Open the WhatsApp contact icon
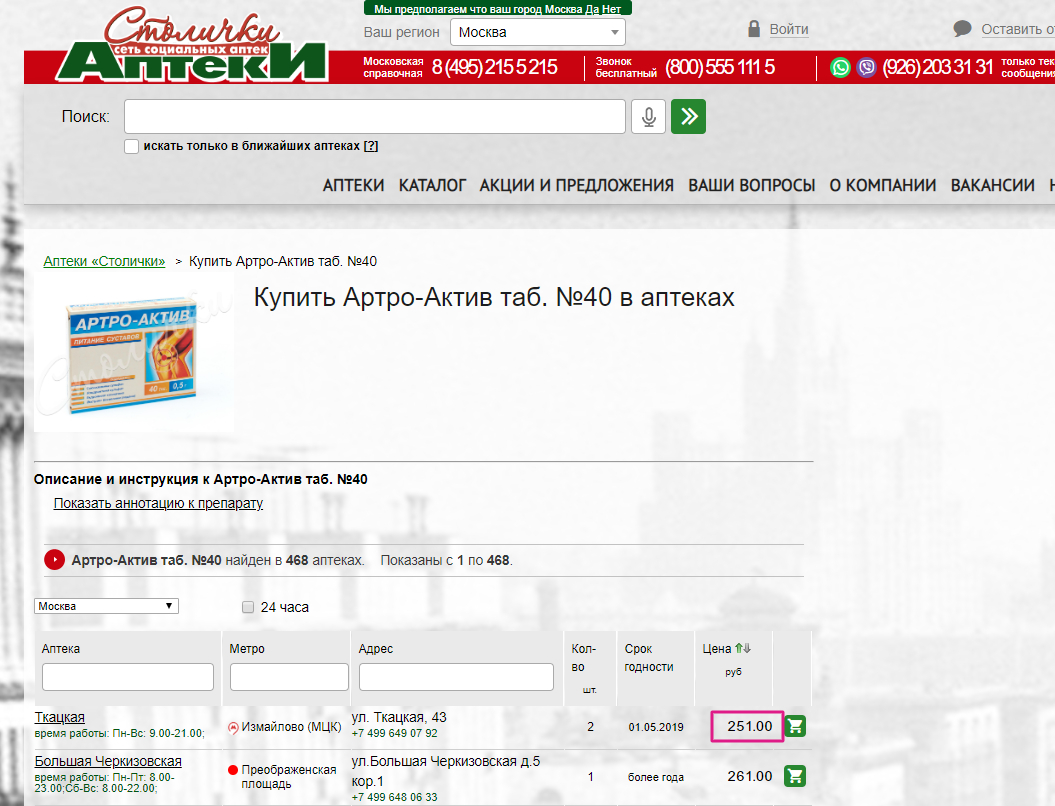 (x=840, y=67)
